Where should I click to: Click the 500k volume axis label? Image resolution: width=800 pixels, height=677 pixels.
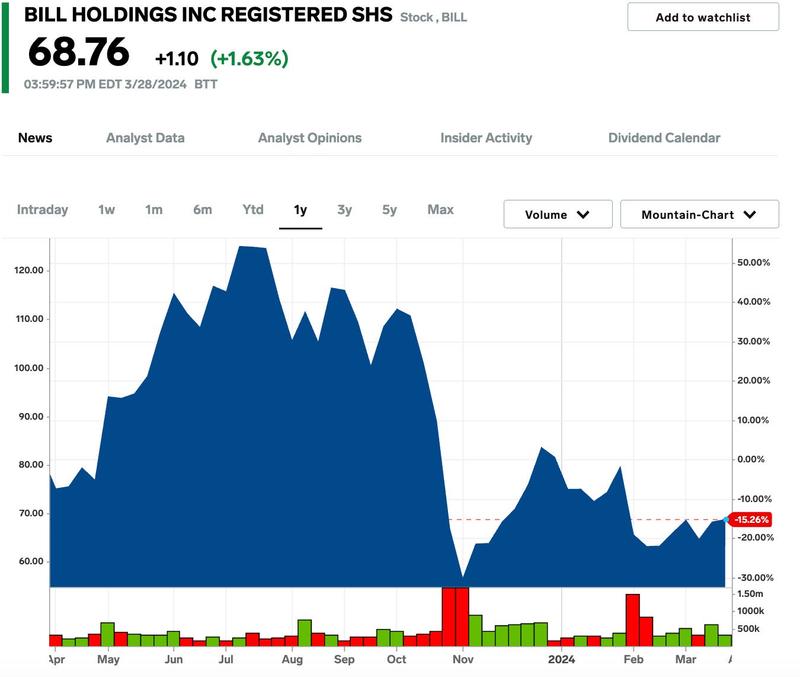click(748, 629)
